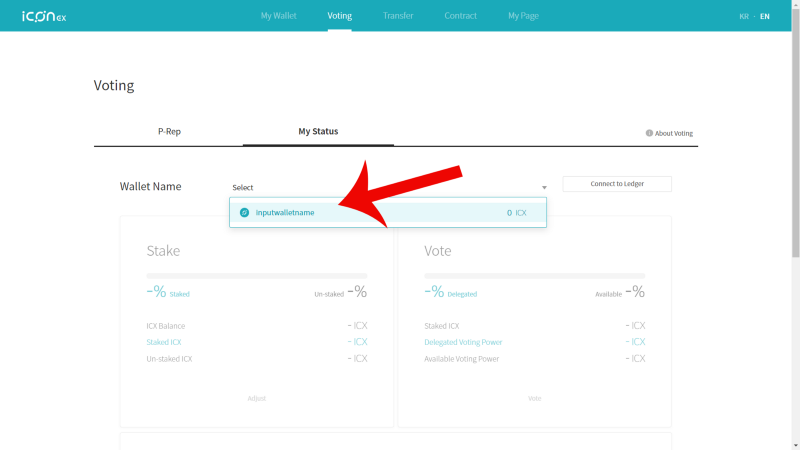This screenshot has width=800, height=450.
Task: Switch language to KR
Action: pos(744,16)
